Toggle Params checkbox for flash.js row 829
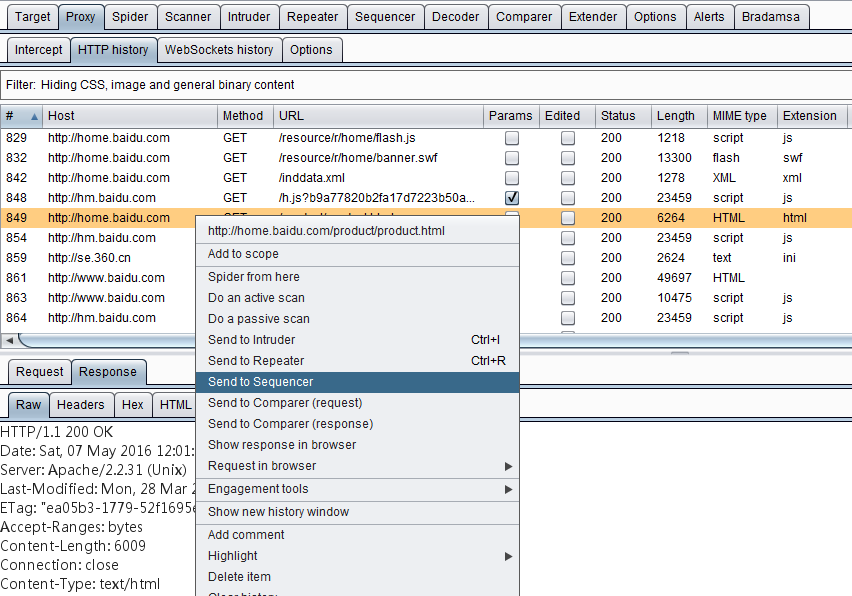 pos(512,138)
